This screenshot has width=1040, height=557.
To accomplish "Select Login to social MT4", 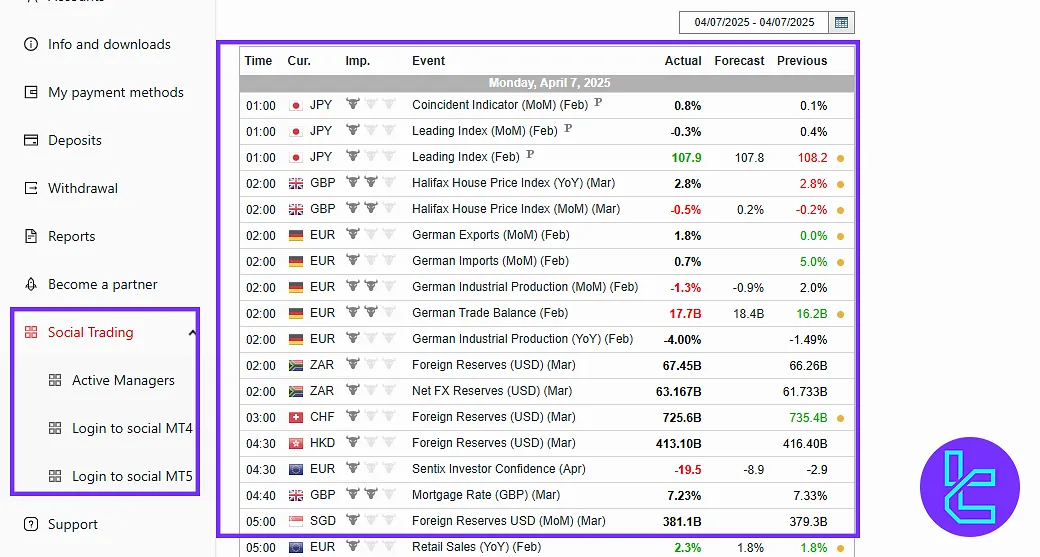I will (132, 428).
